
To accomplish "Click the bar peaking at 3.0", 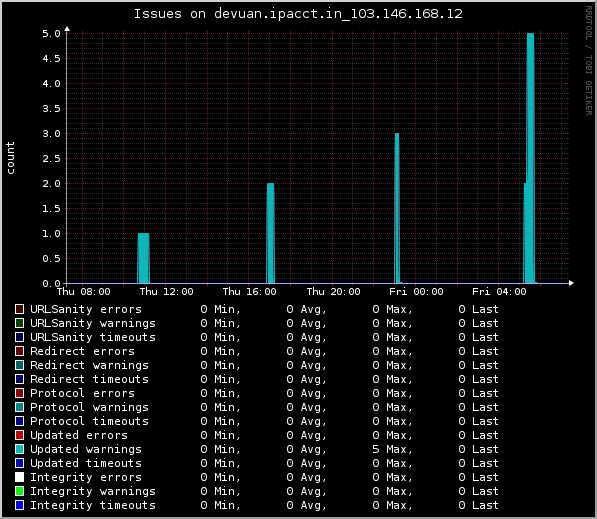I will 397,208.
